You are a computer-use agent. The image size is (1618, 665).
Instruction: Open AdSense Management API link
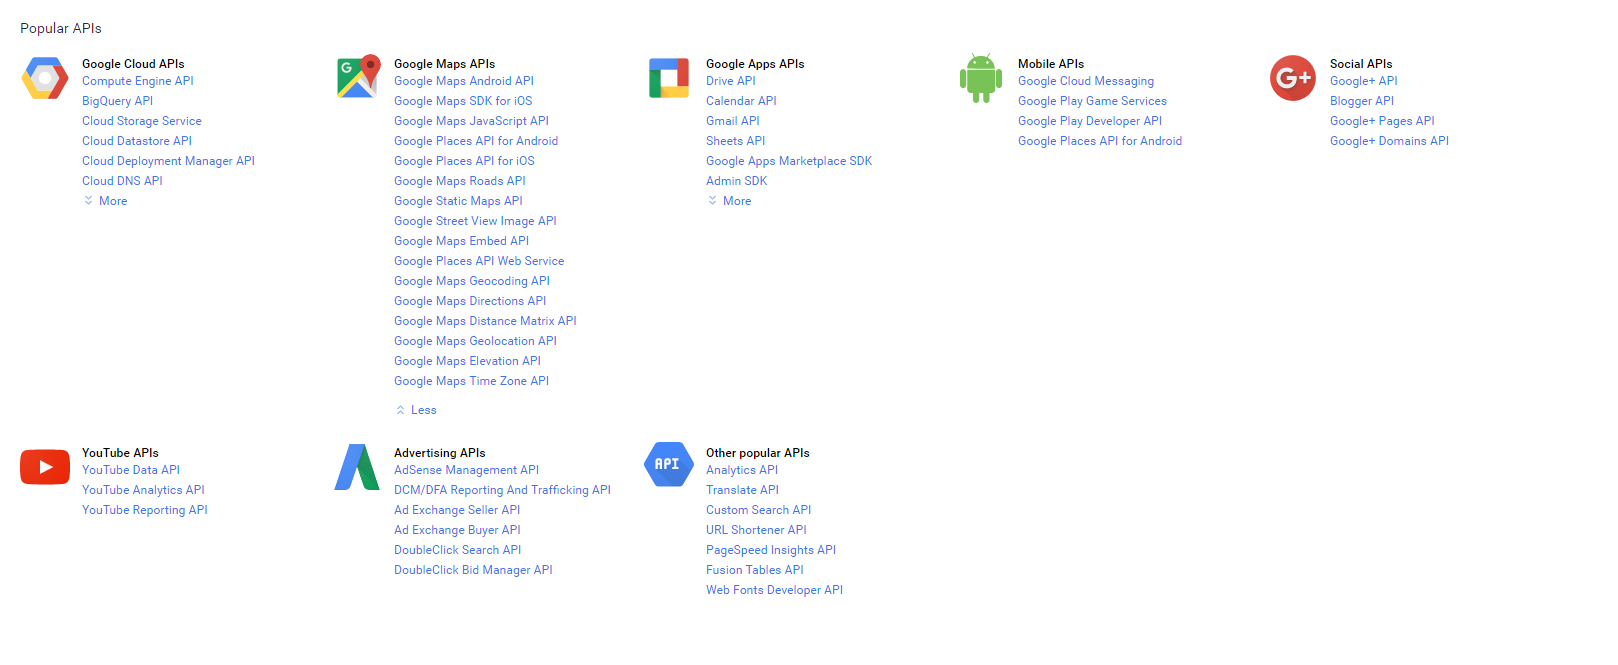pyautogui.click(x=466, y=470)
